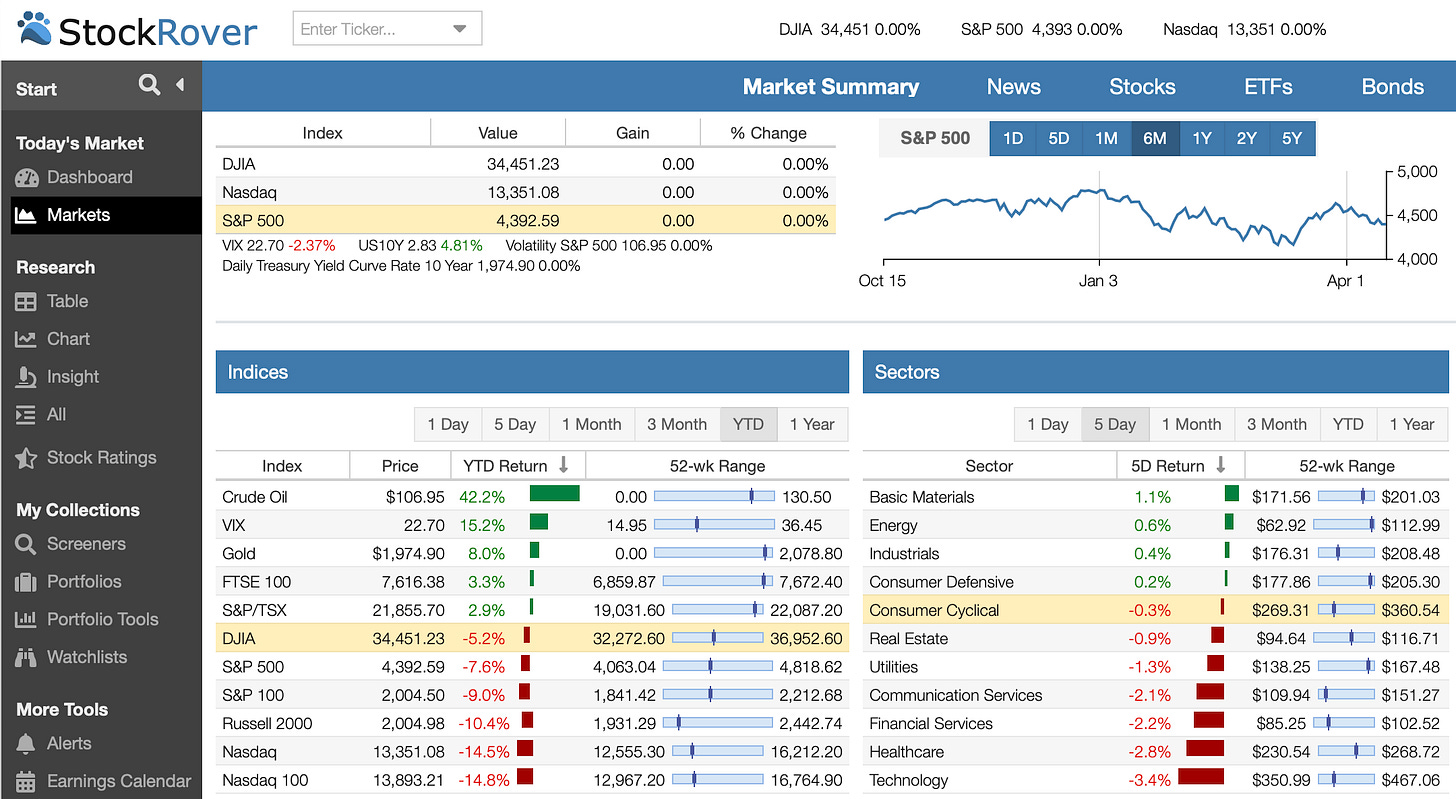The width and height of the screenshot is (1456, 799).
Task: Click Crude Oil 52-wk range bar
Action: tap(714, 497)
